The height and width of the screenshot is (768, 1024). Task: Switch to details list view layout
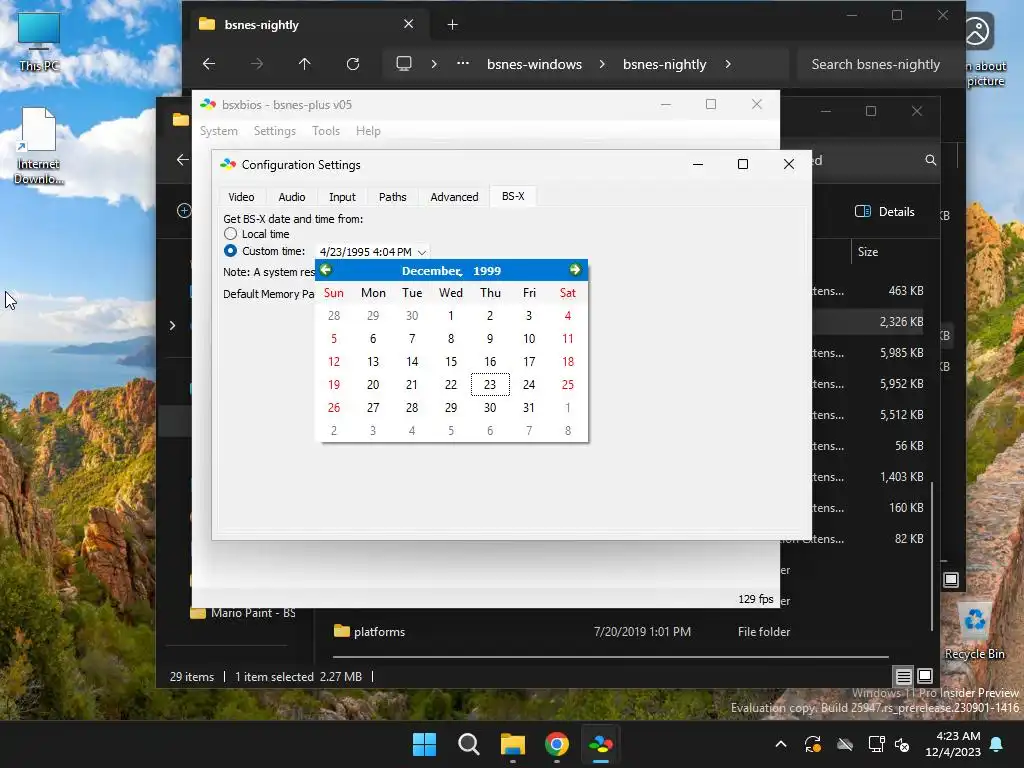point(903,677)
